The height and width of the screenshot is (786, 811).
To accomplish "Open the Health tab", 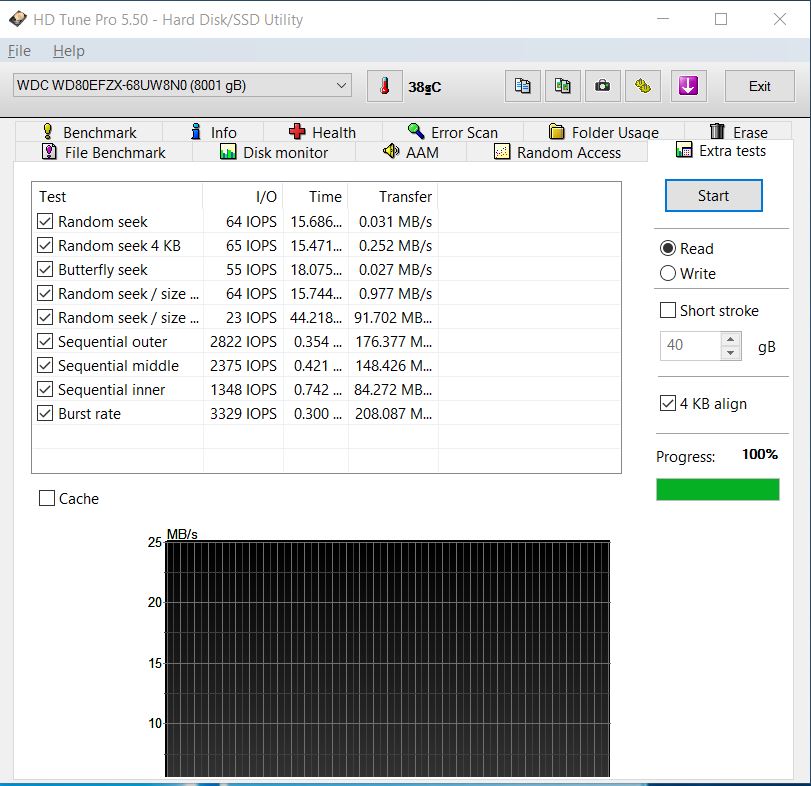I will pyautogui.click(x=321, y=132).
